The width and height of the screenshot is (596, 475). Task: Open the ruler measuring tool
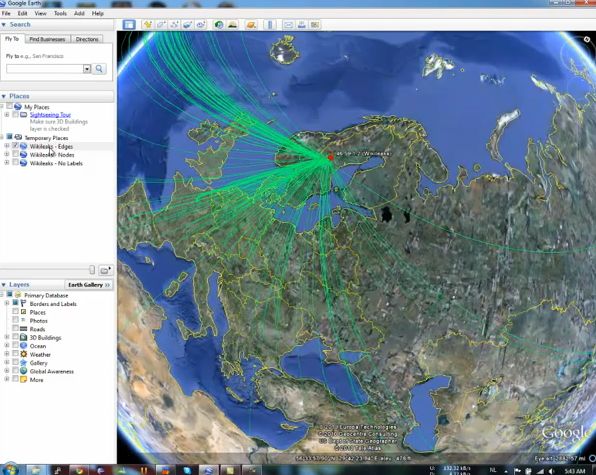point(270,25)
